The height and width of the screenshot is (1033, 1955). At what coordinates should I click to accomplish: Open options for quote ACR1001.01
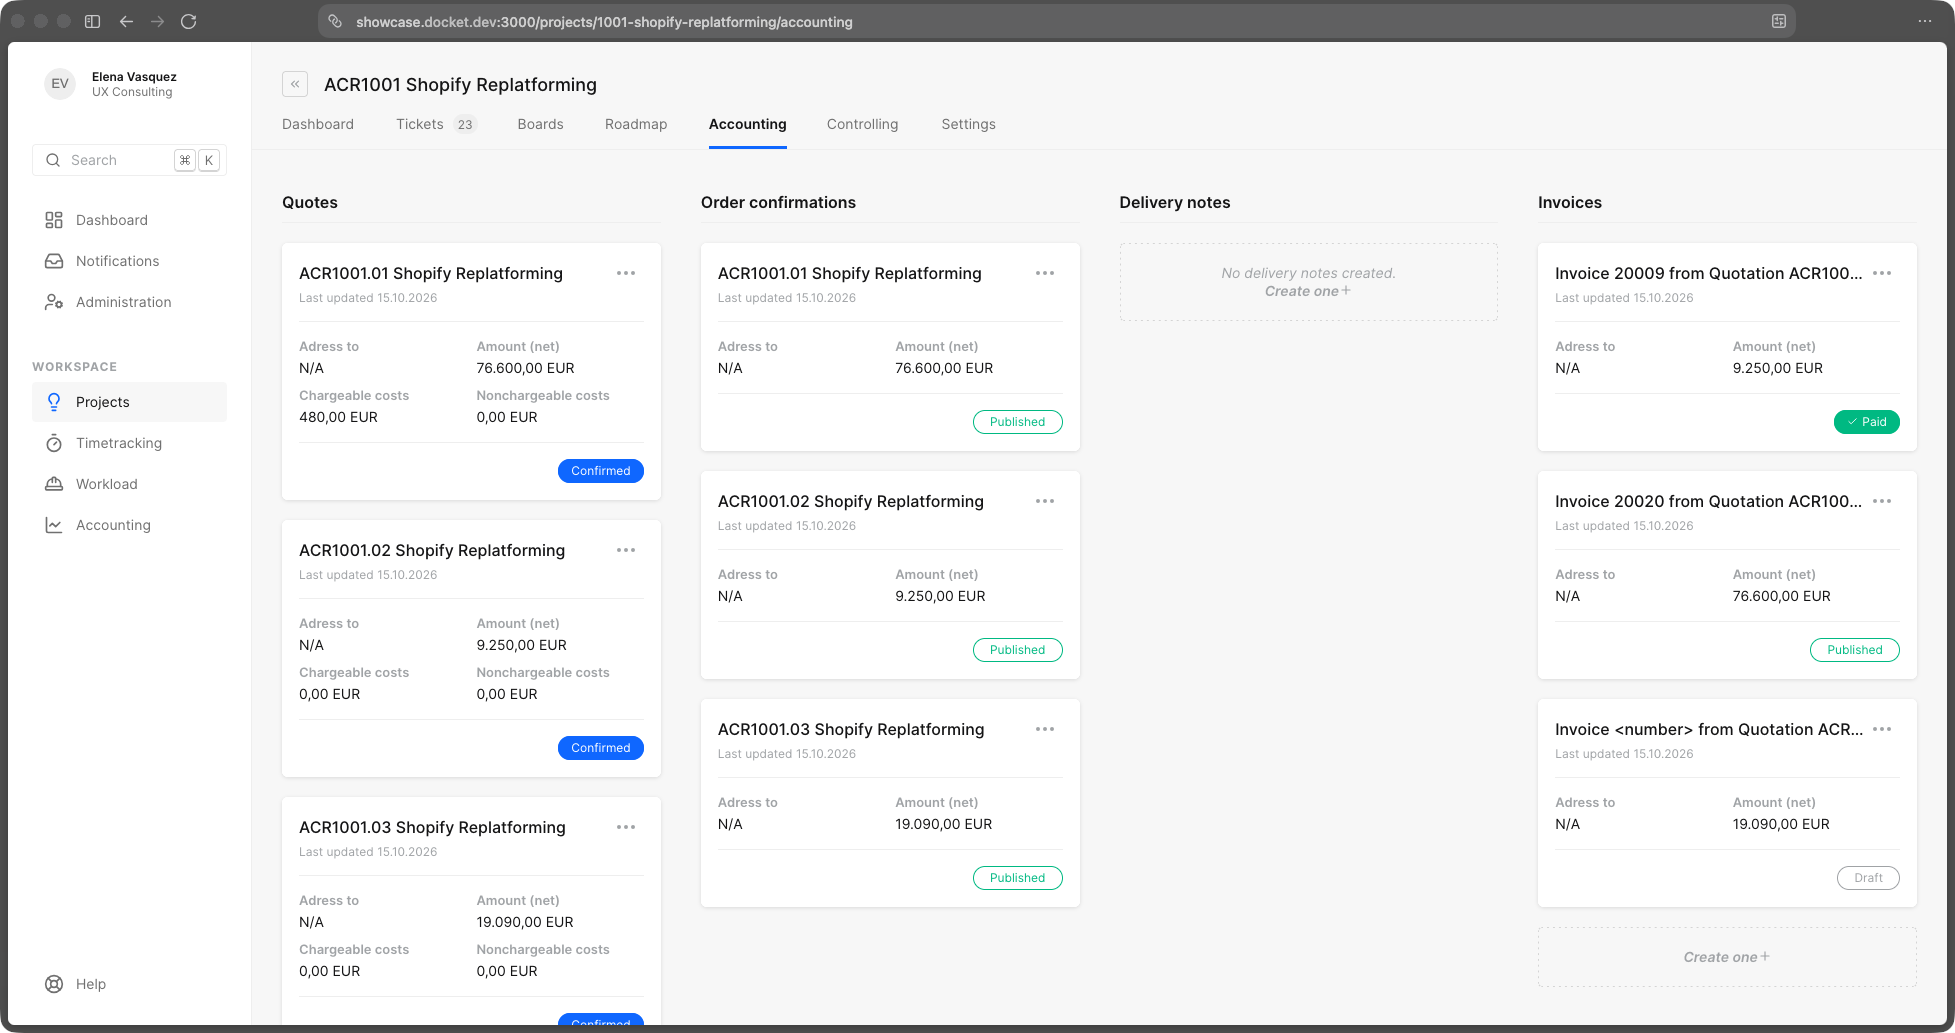tap(626, 273)
